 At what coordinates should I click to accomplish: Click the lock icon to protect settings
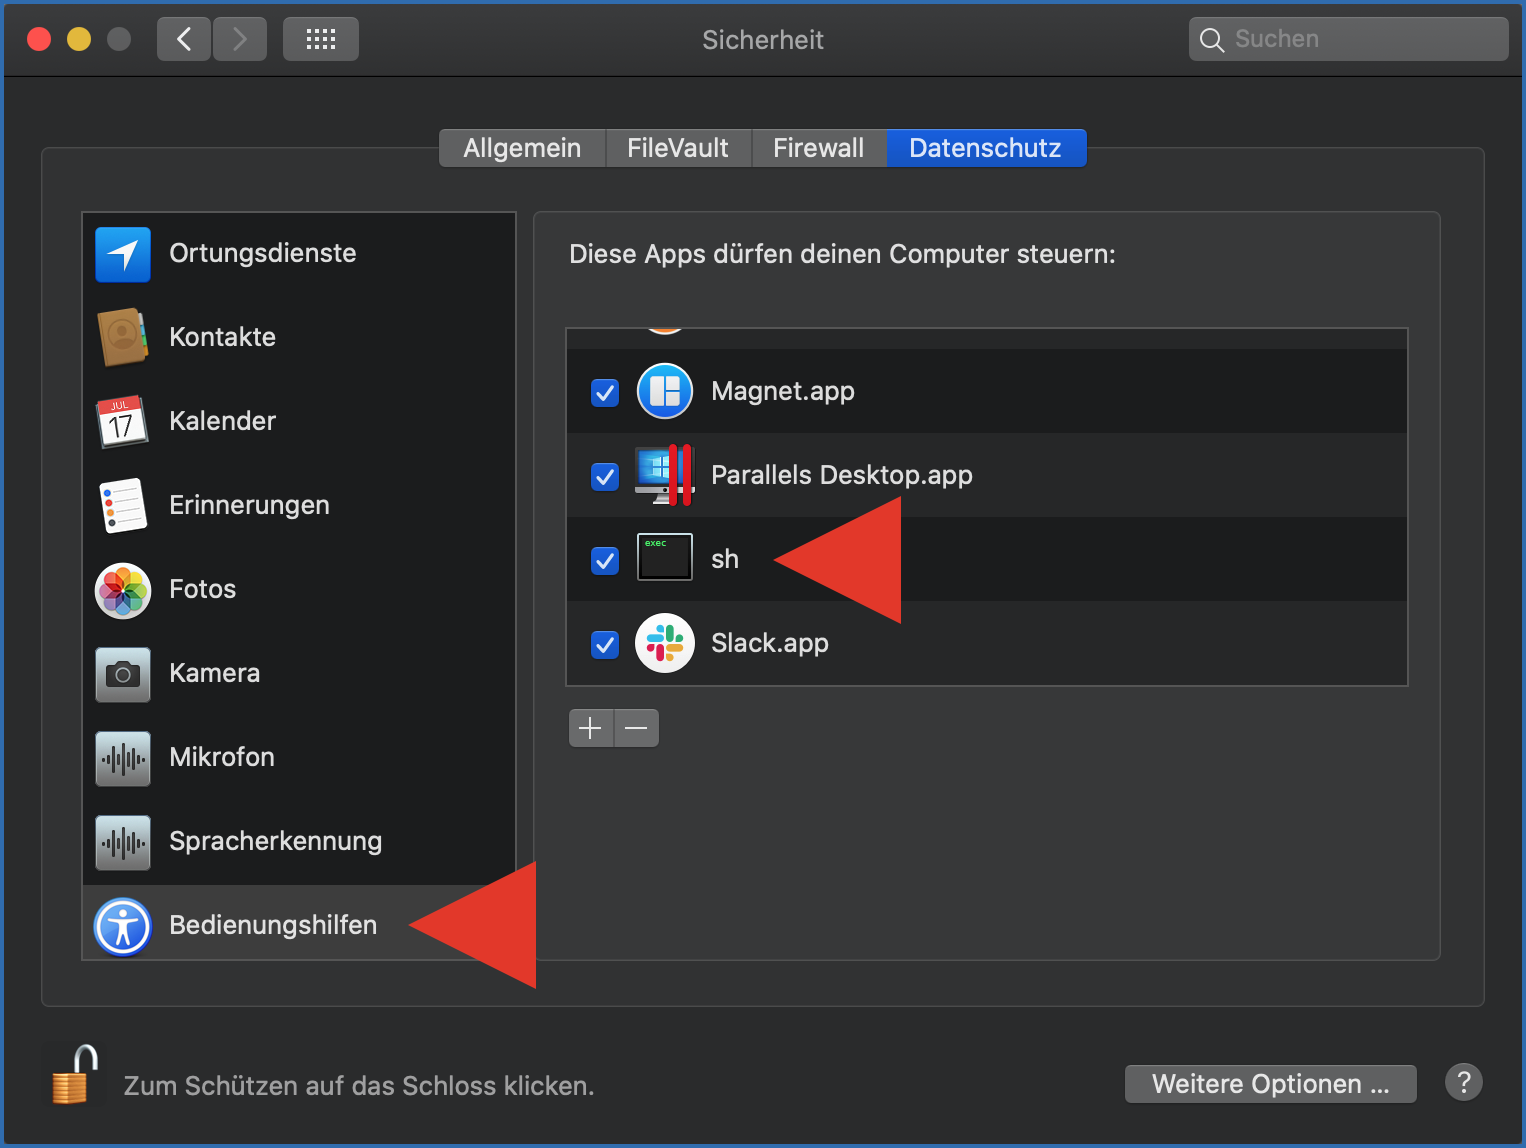(74, 1076)
